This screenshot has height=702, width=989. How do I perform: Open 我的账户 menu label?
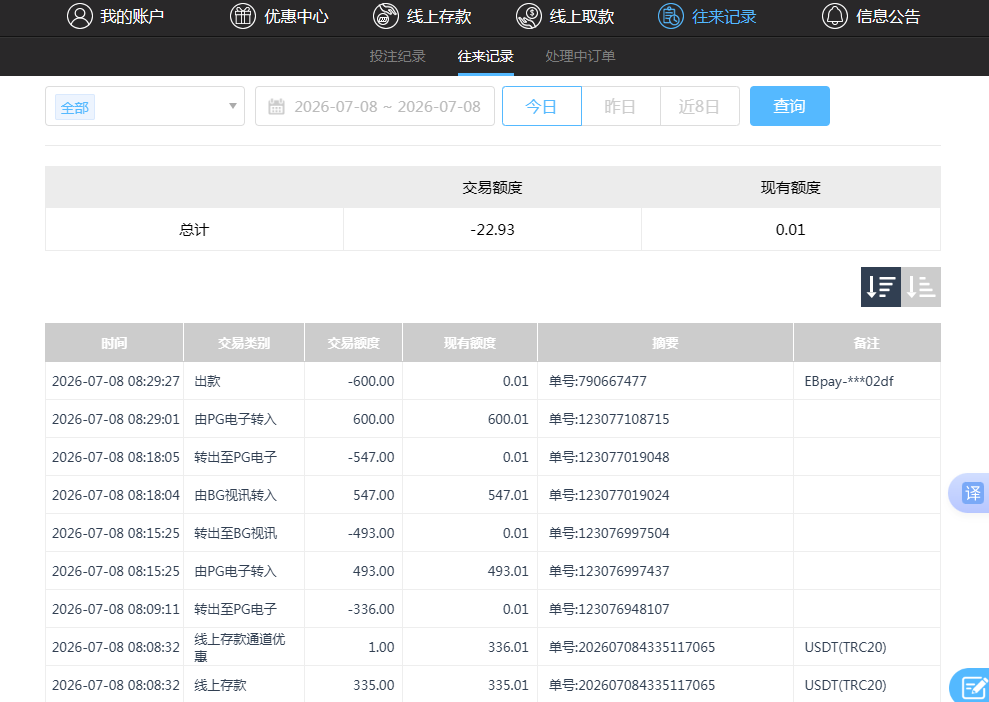click(132, 16)
